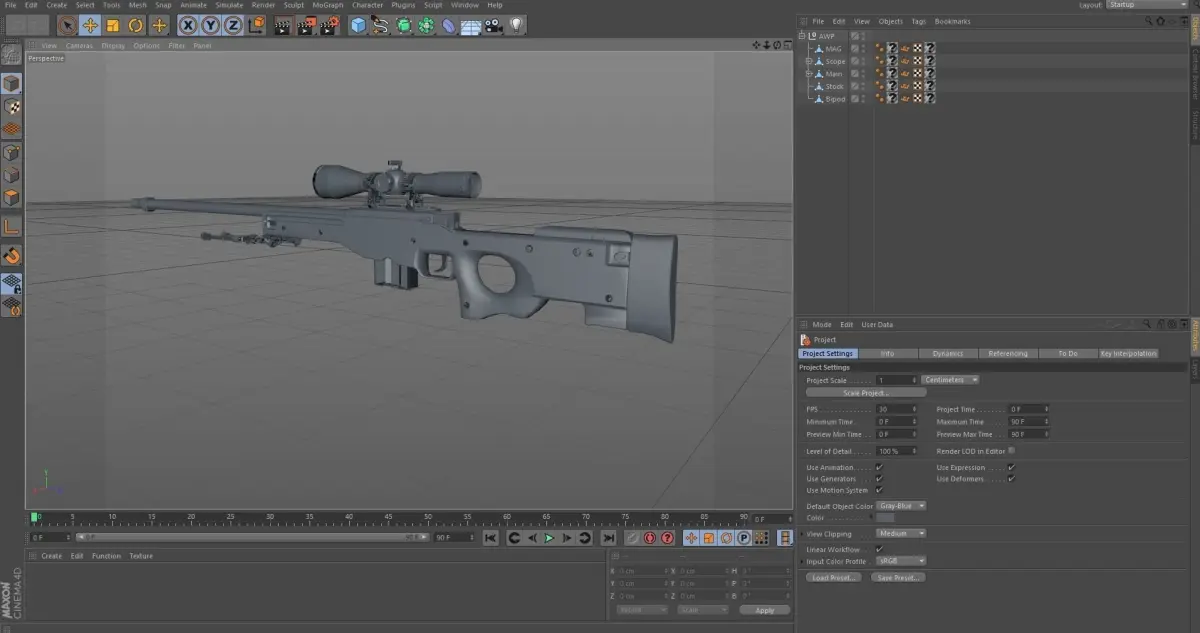The height and width of the screenshot is (633, 1200).
Task: Add a floor/environment object icon
Action: [x=472, y=25]
